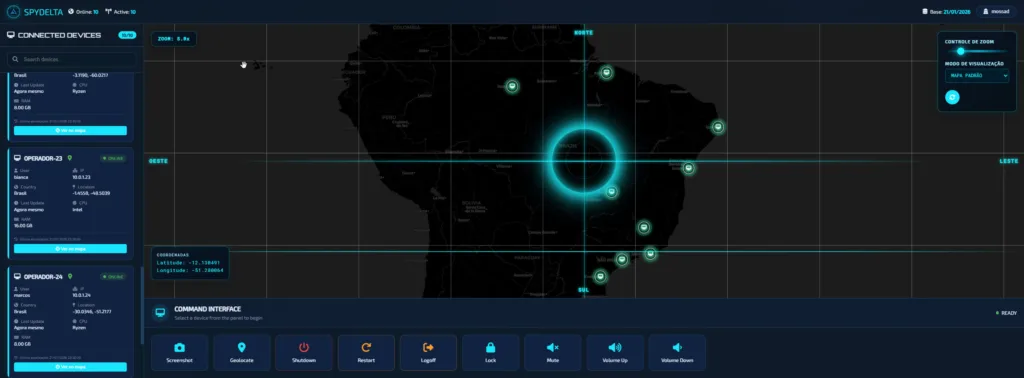Click the READY status indicator

[1006, 313]
